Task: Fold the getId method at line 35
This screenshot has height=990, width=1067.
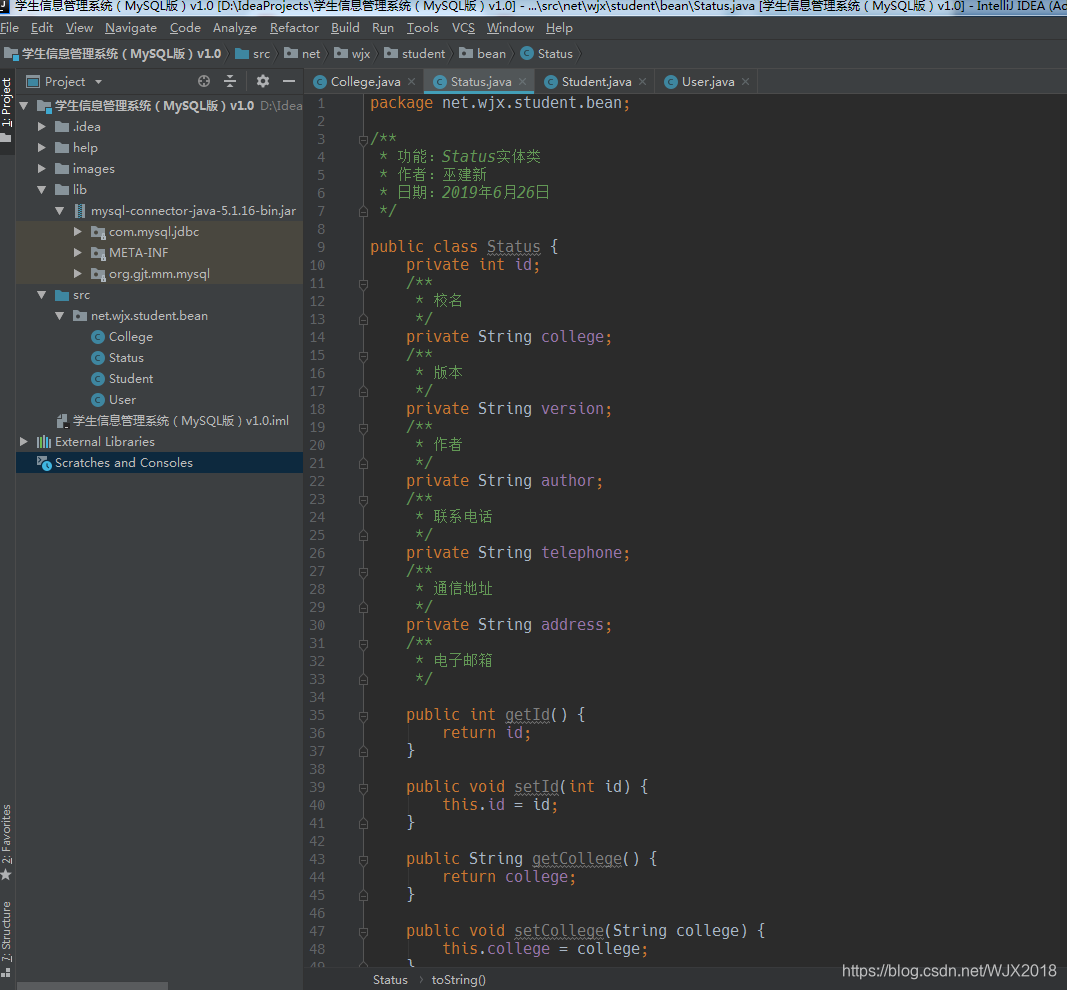Action: click(x=363, y=716)
